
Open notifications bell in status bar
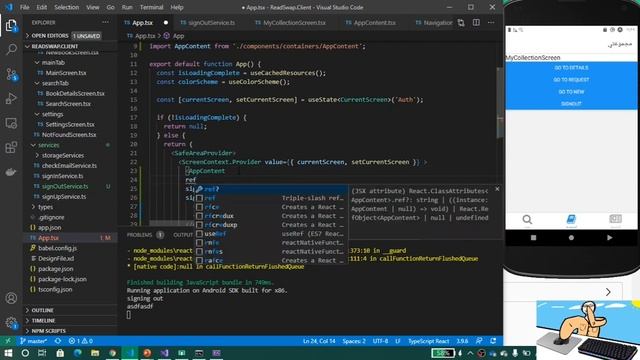click(x=493, y=341)
